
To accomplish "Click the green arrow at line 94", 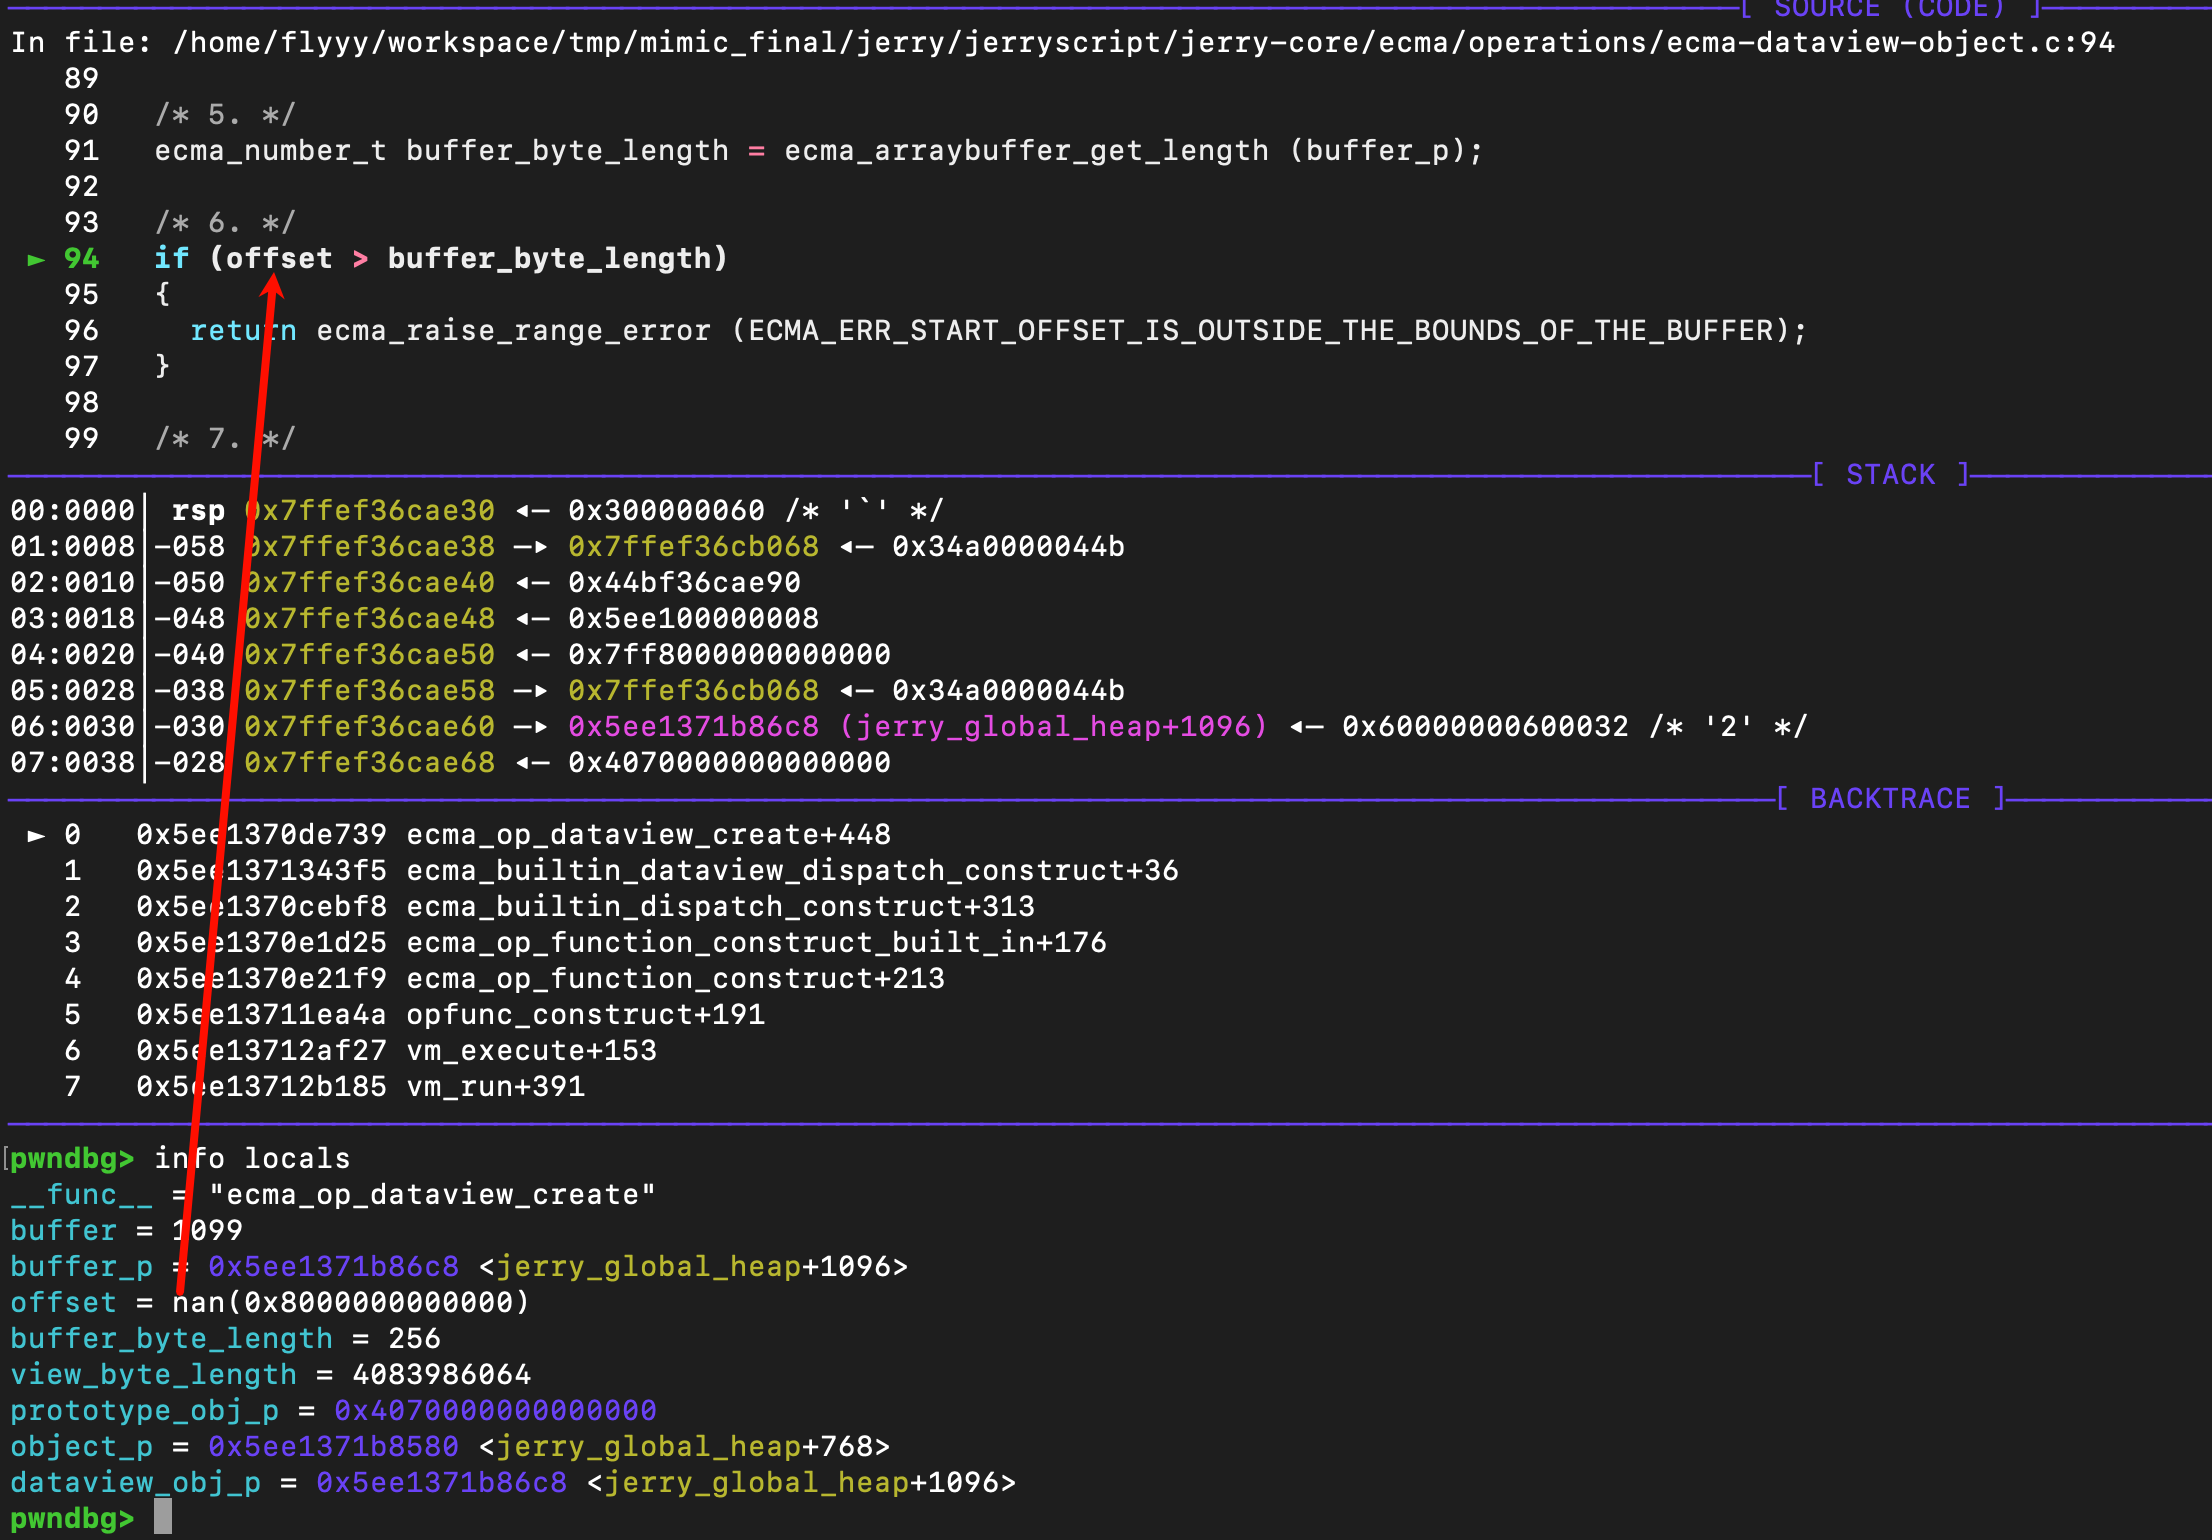I will (36, 260).
